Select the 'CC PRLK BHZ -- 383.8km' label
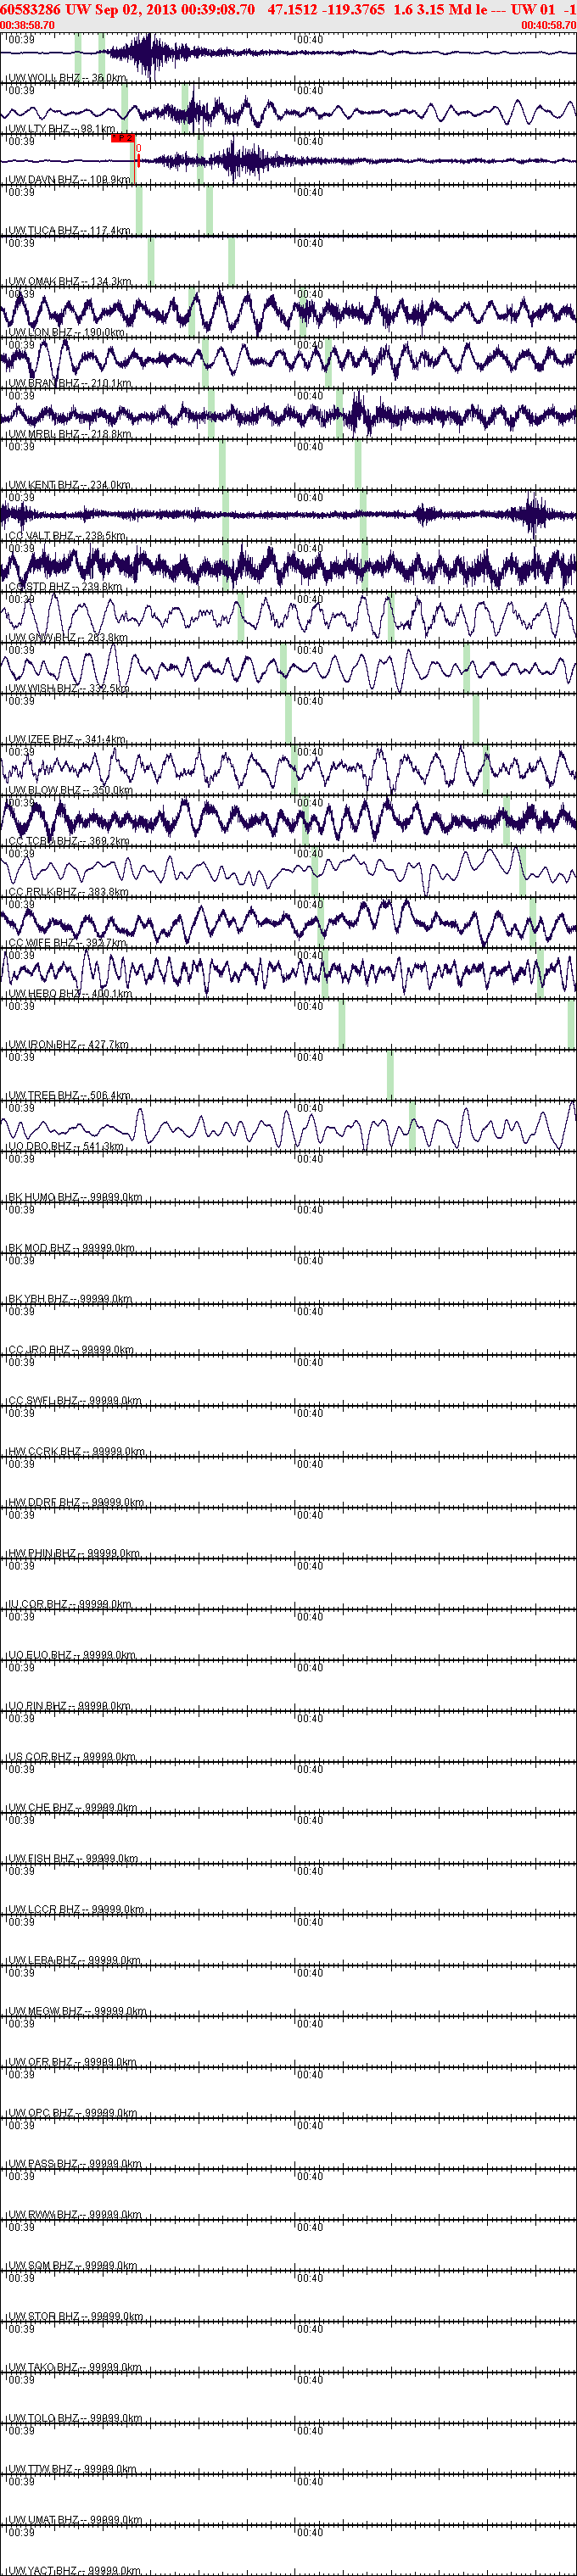The image size is (577, 2576). coord(68,893)
